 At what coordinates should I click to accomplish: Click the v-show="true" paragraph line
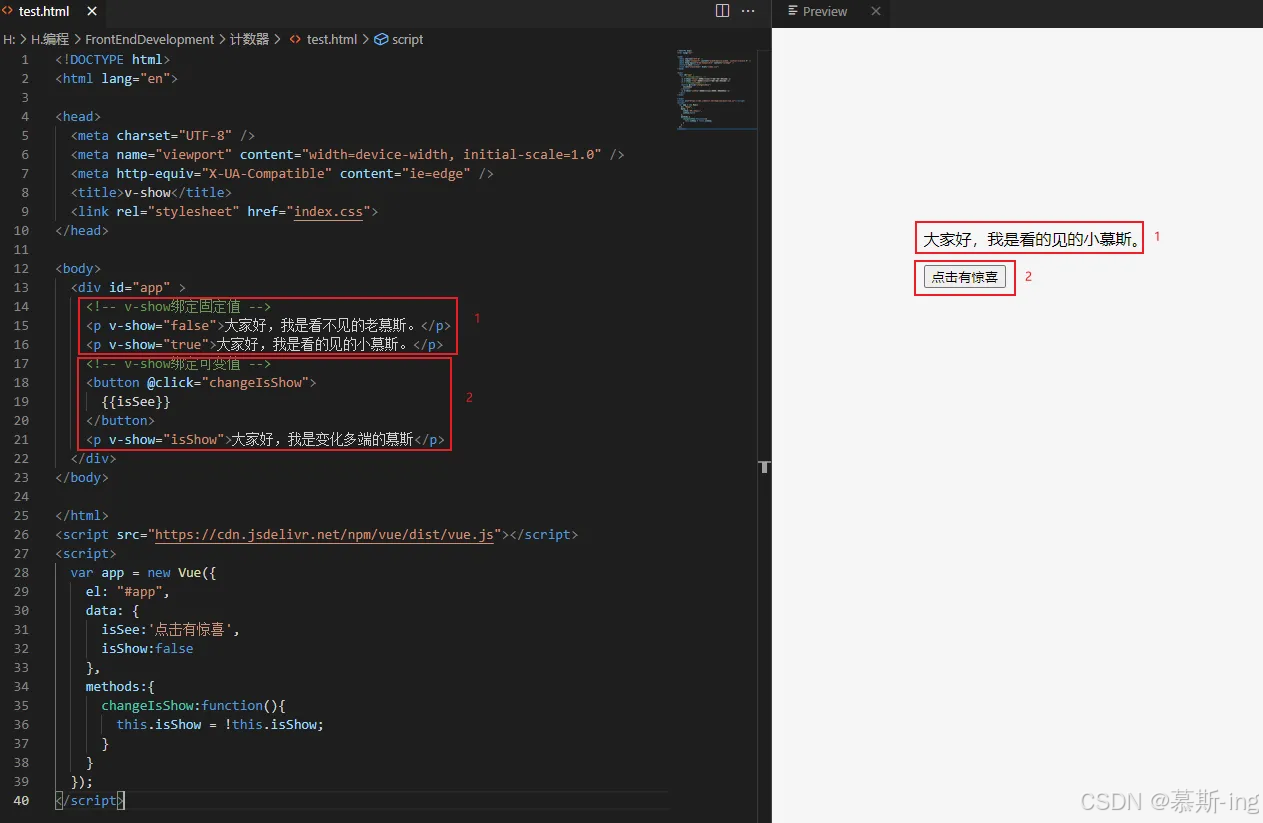264,345
